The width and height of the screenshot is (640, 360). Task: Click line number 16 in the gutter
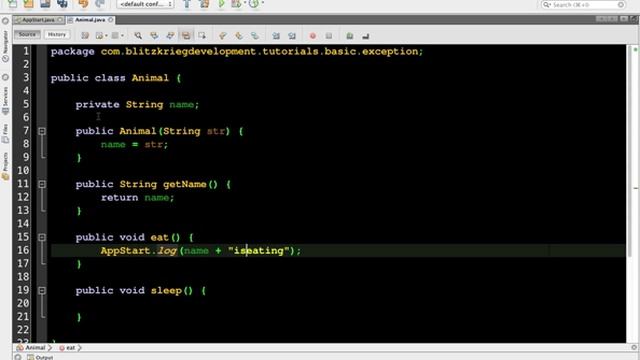tap(23, 250)
